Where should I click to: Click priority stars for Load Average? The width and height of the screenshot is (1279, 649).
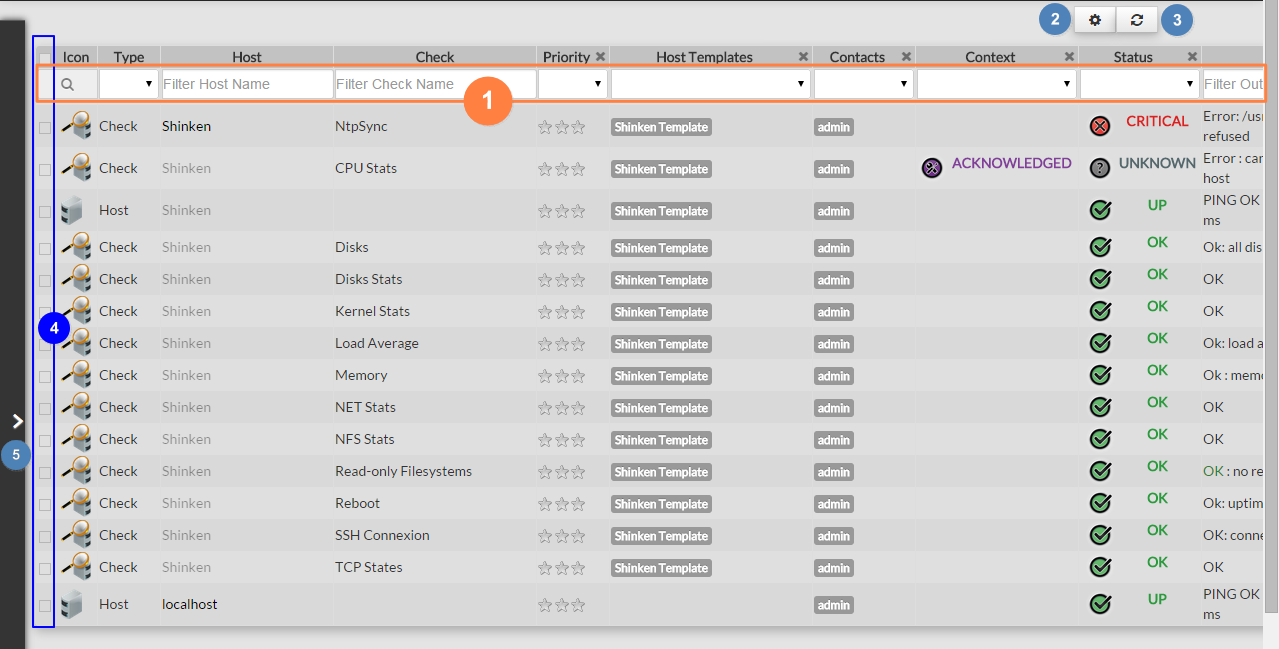[x=561, y=344]
